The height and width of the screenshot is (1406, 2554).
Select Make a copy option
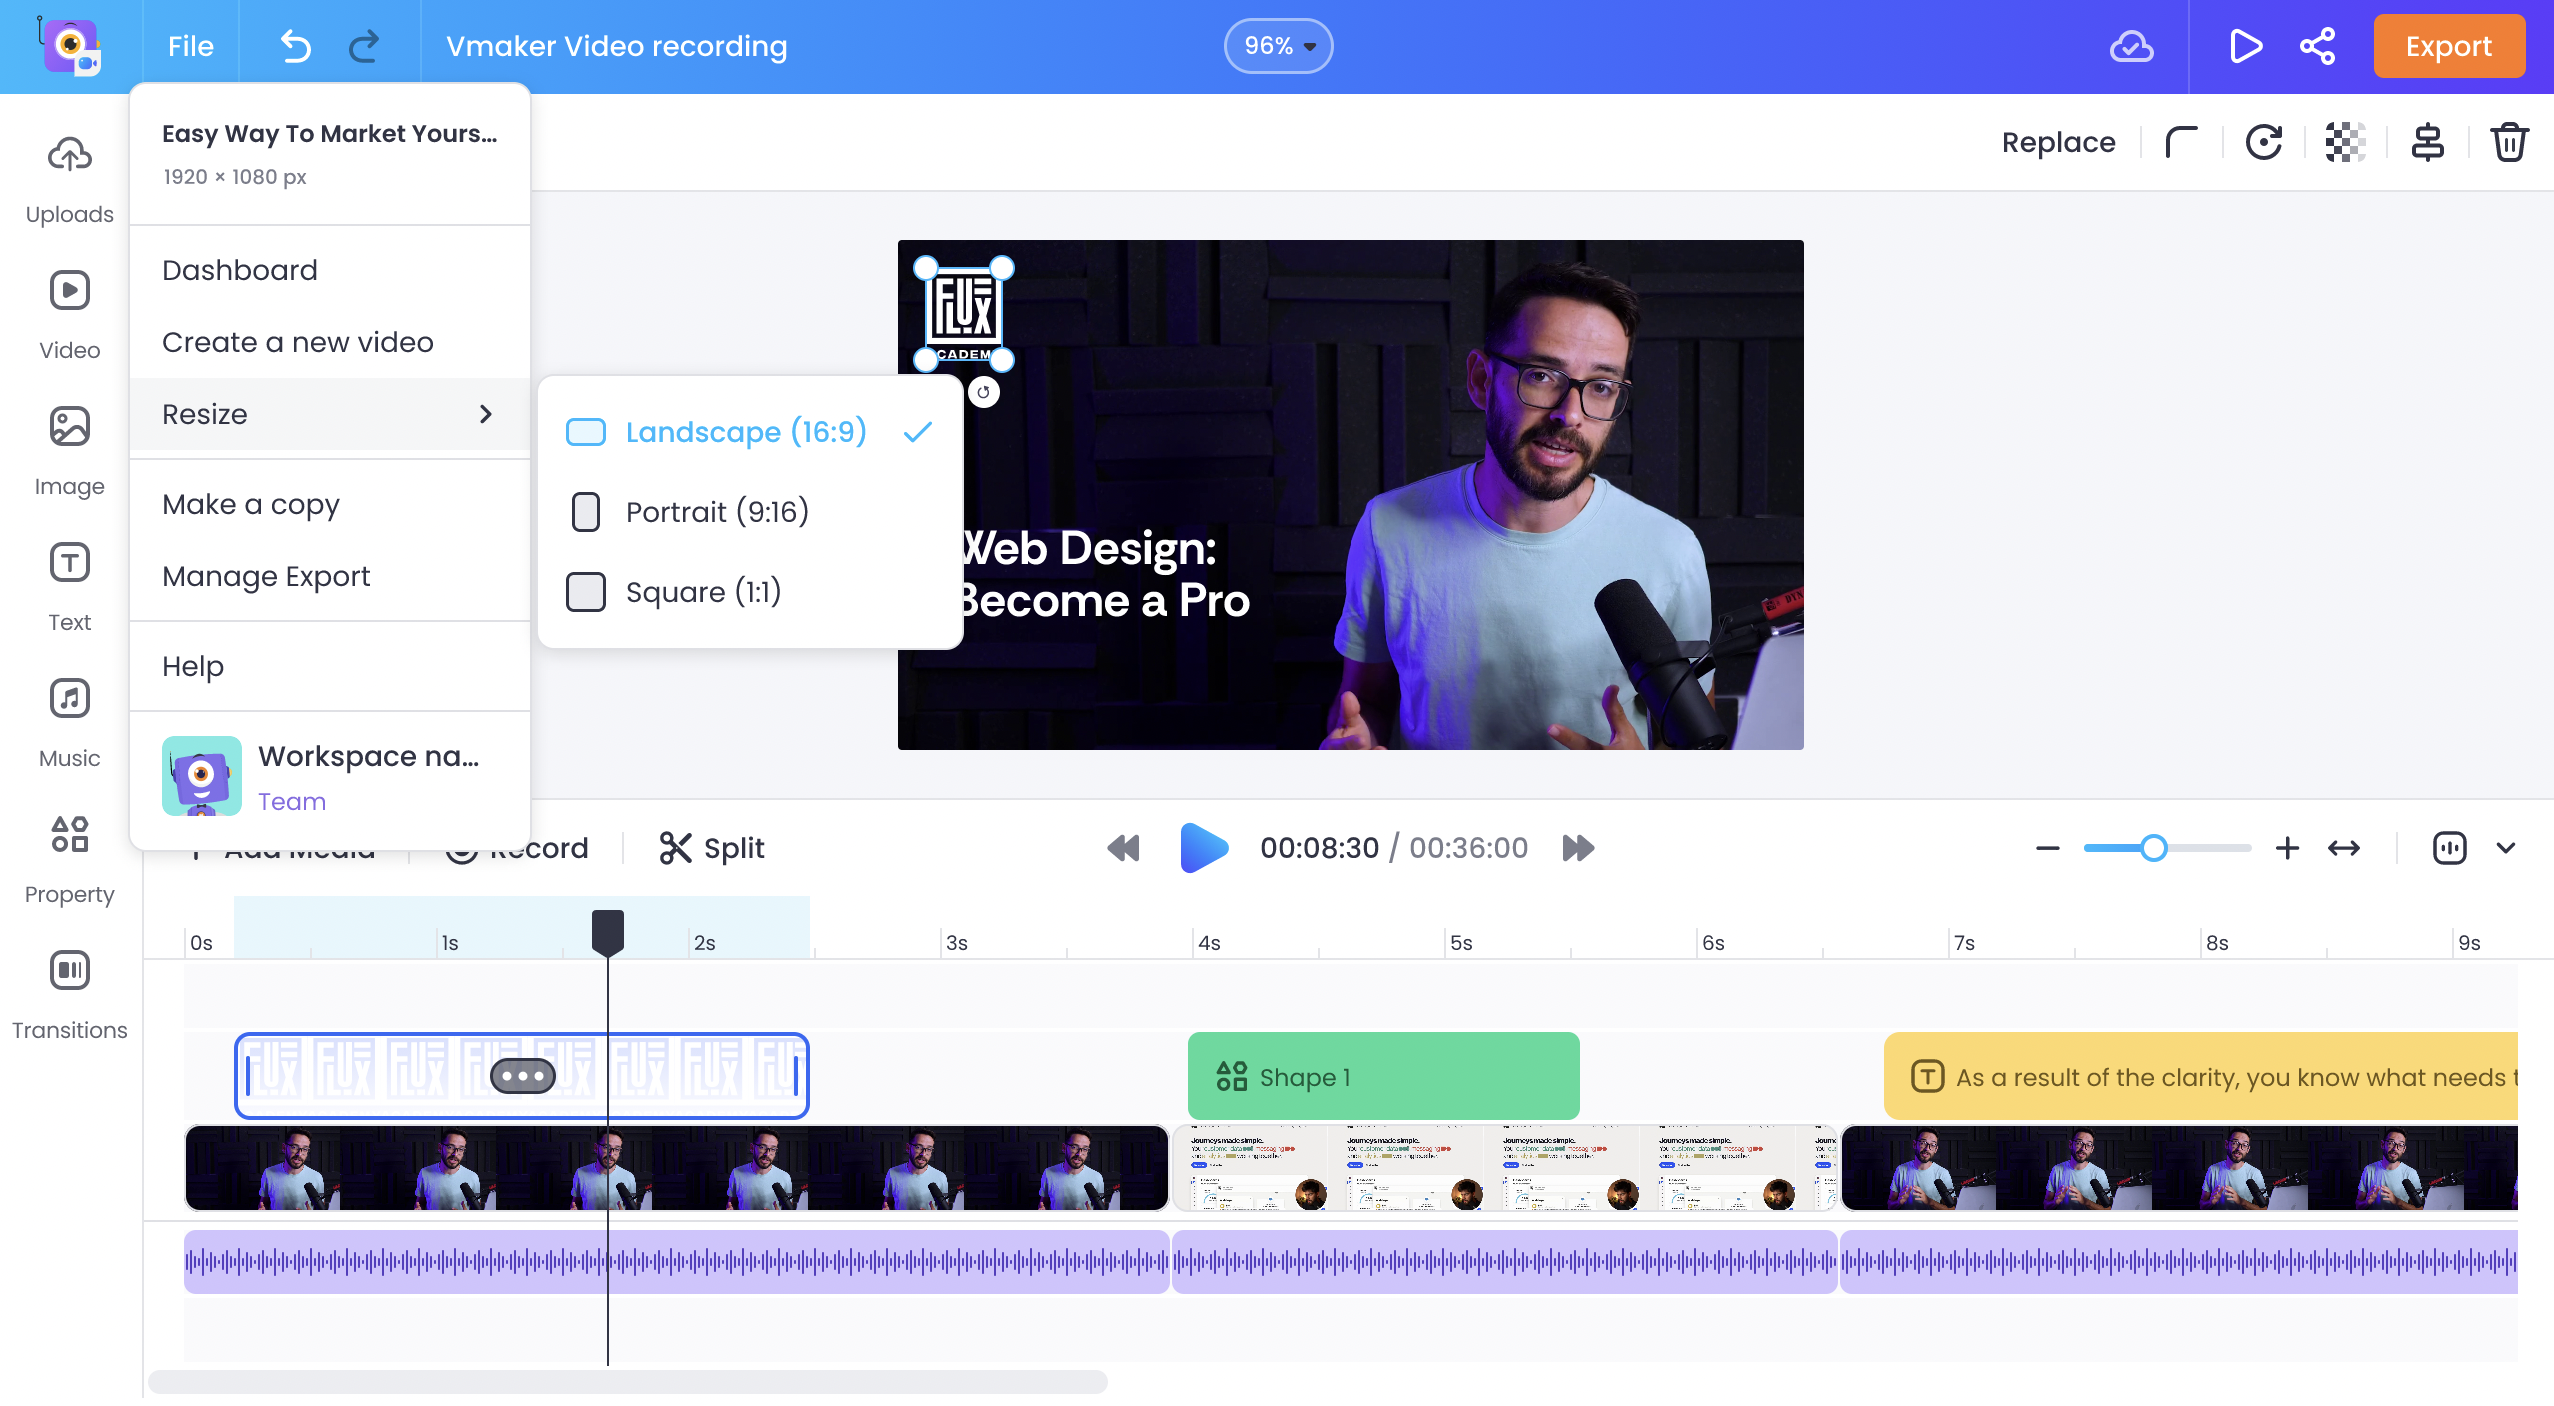pyautogui.click(x=249, y=502)
